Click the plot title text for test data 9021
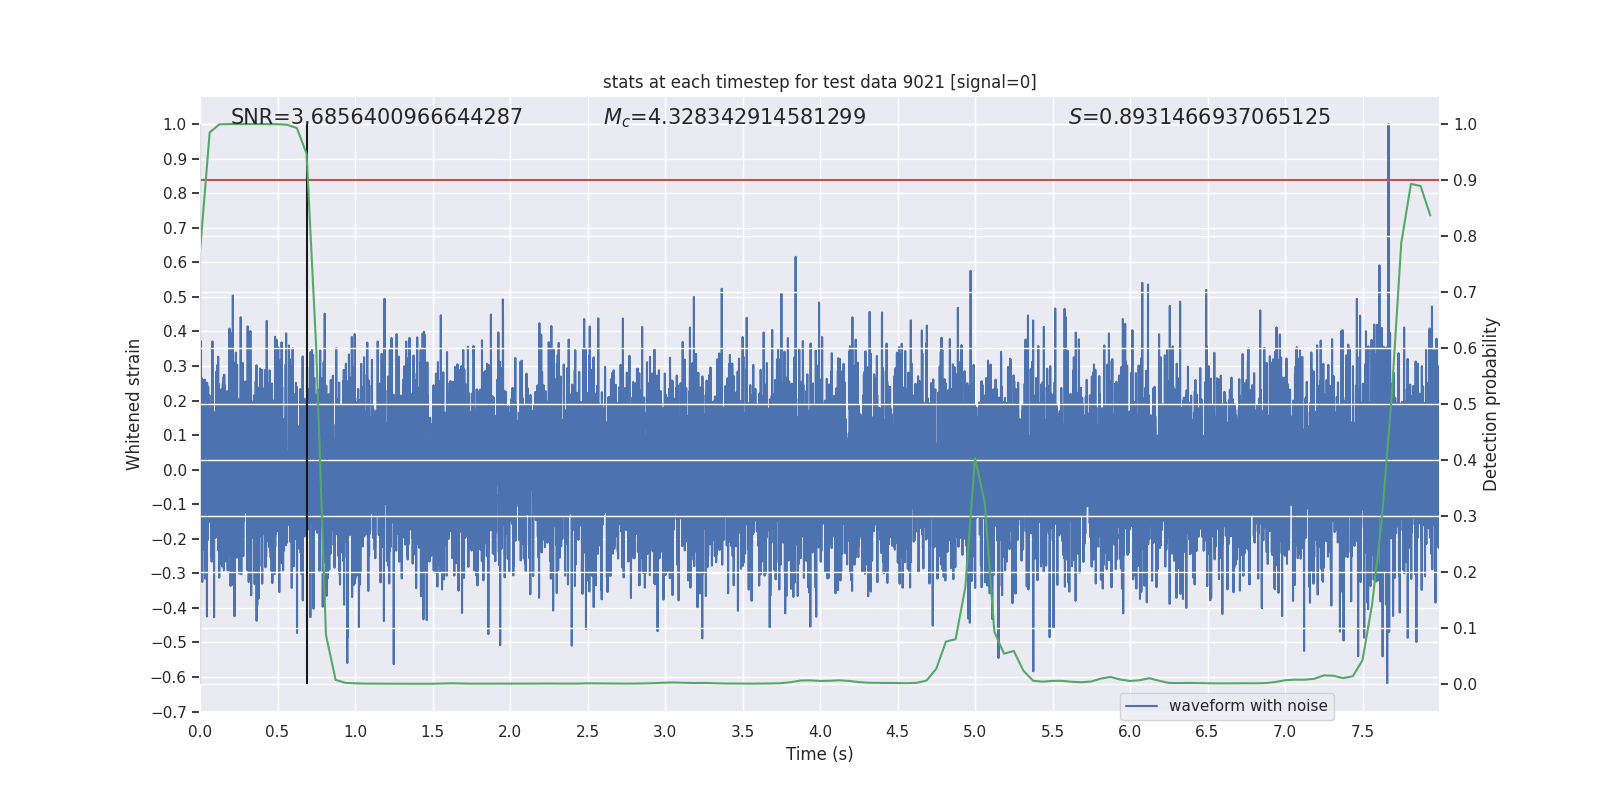The width and height of the screenshot is (1600, 800). tap(819, 82)
